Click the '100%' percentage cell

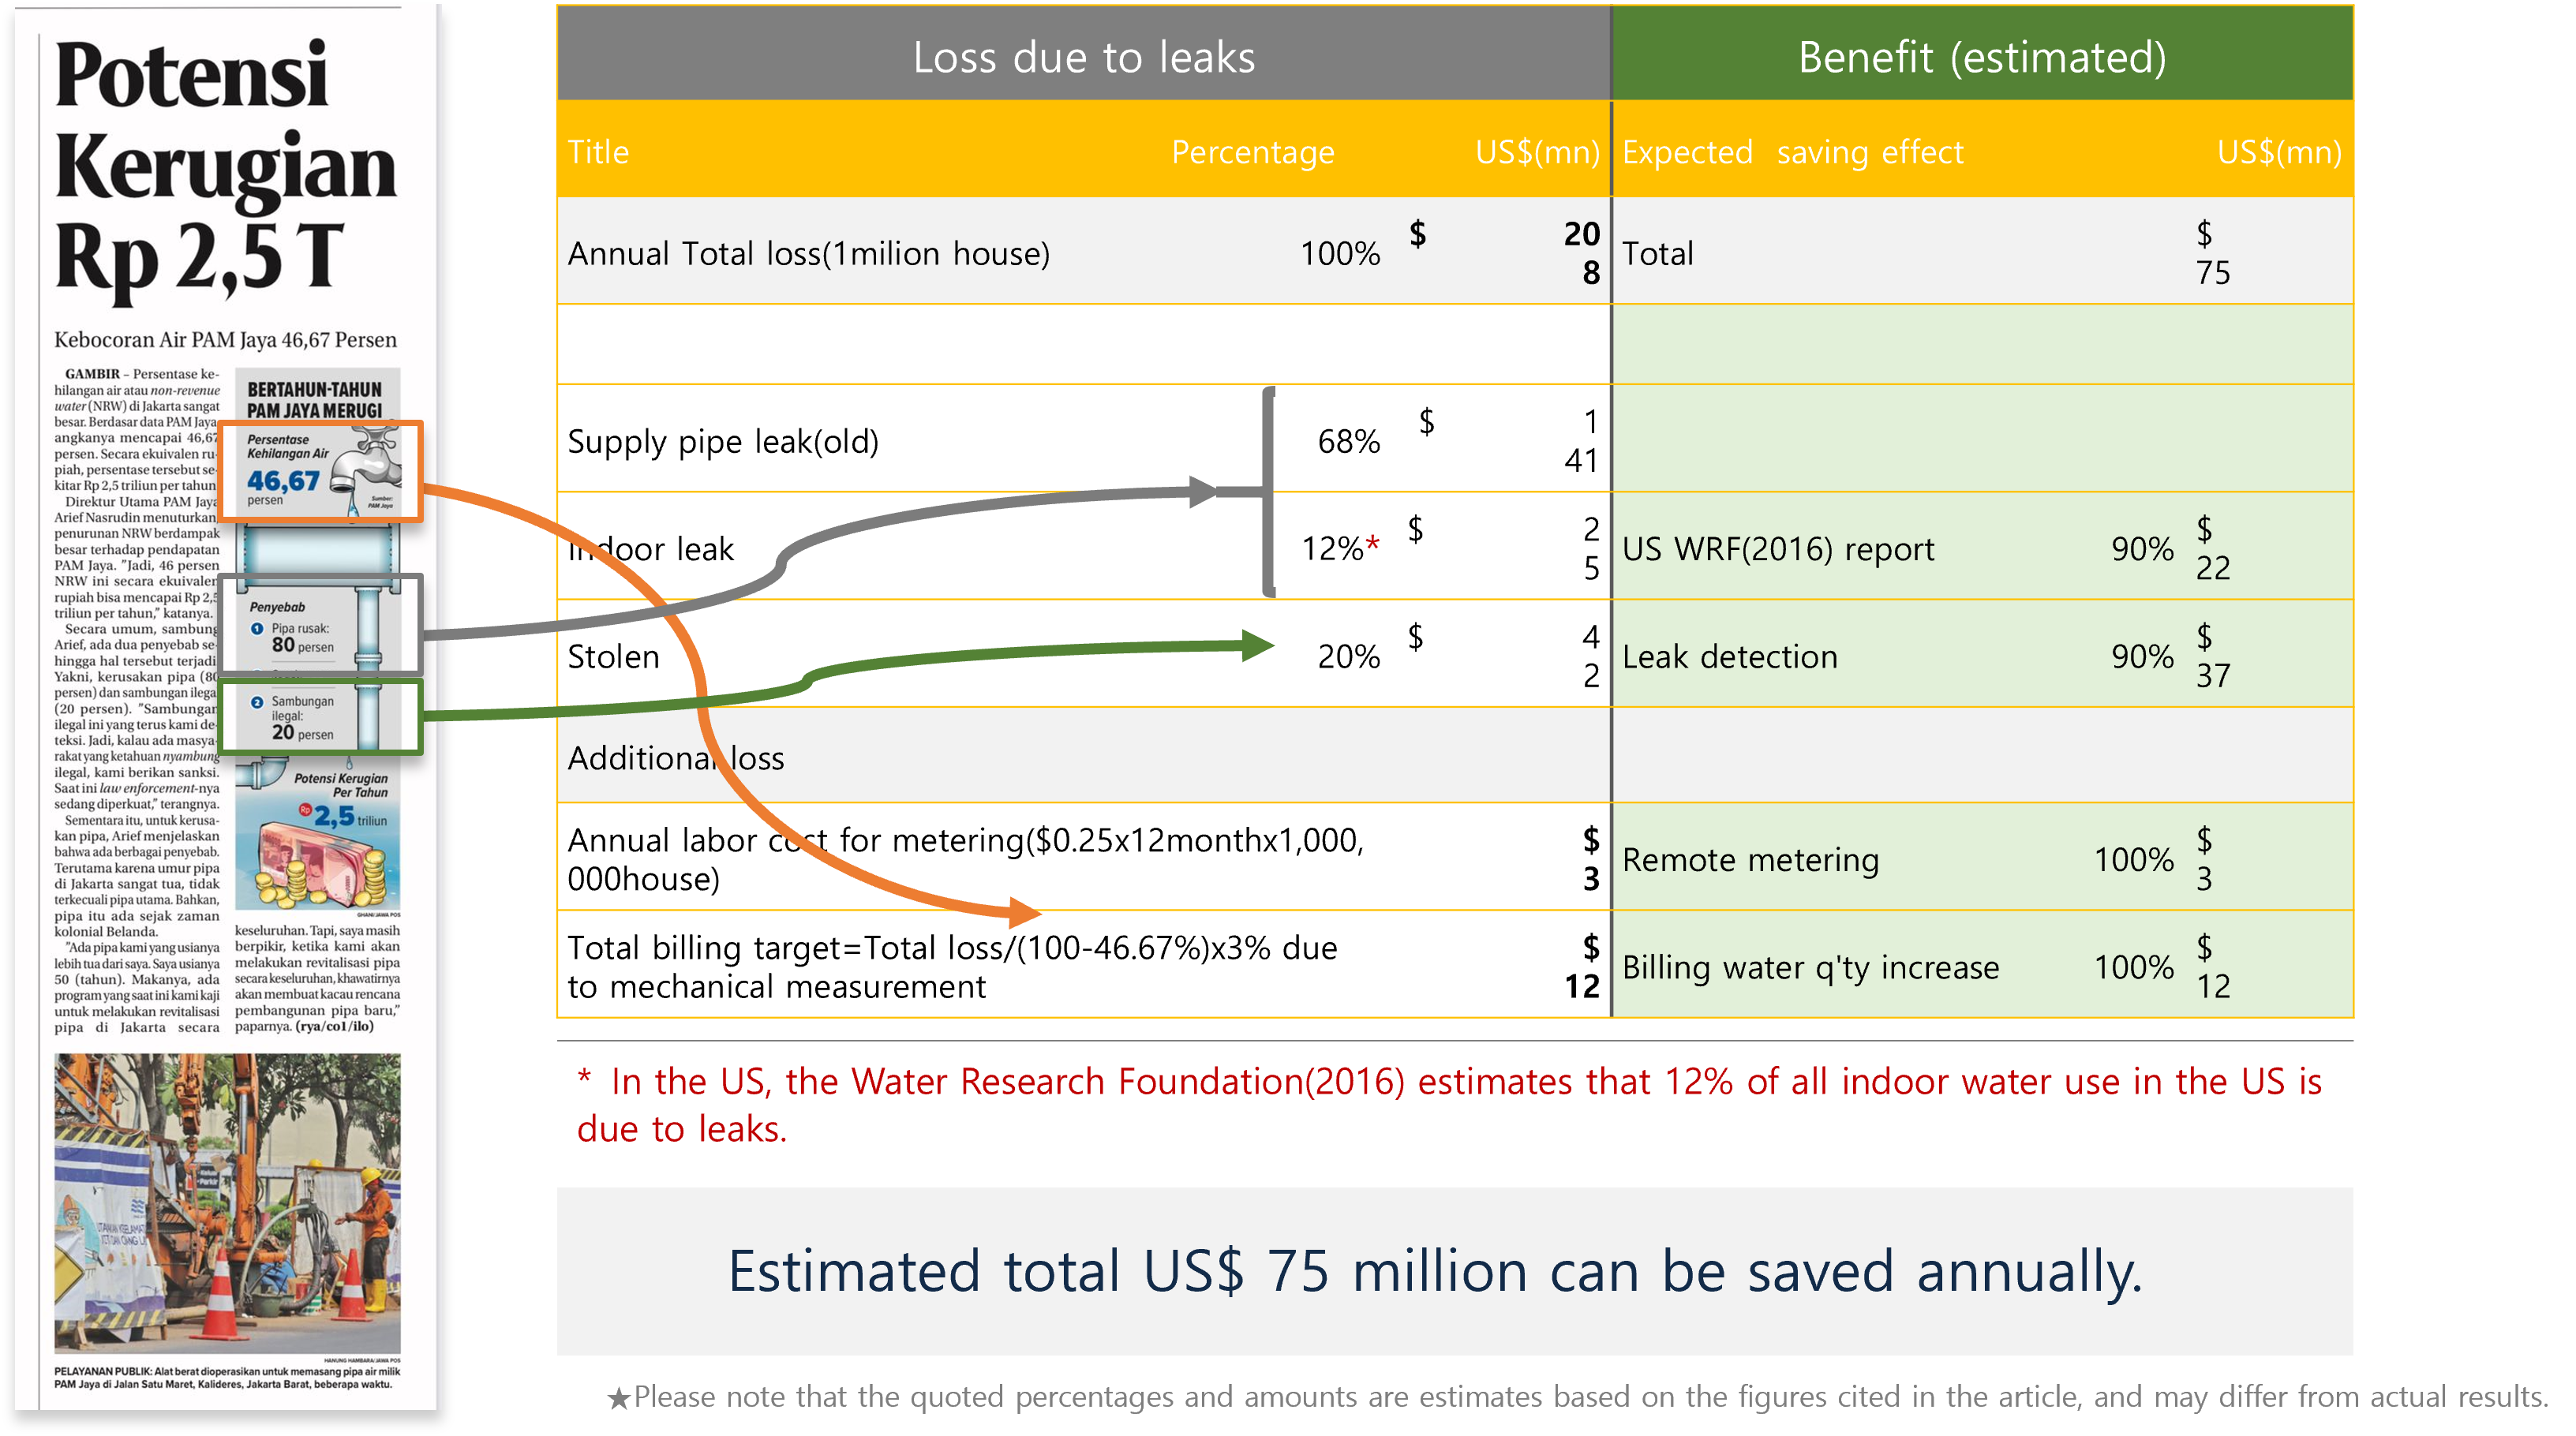click(x=1339, y=253)
